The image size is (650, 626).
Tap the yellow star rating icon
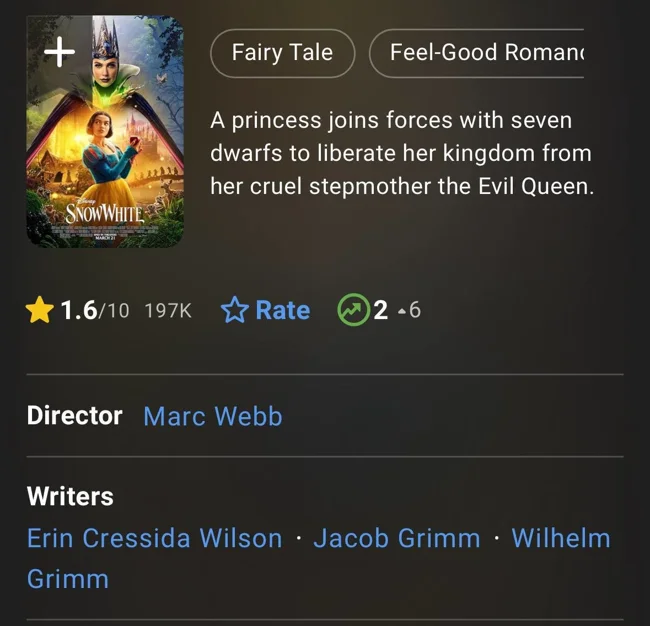pos(40,311)
